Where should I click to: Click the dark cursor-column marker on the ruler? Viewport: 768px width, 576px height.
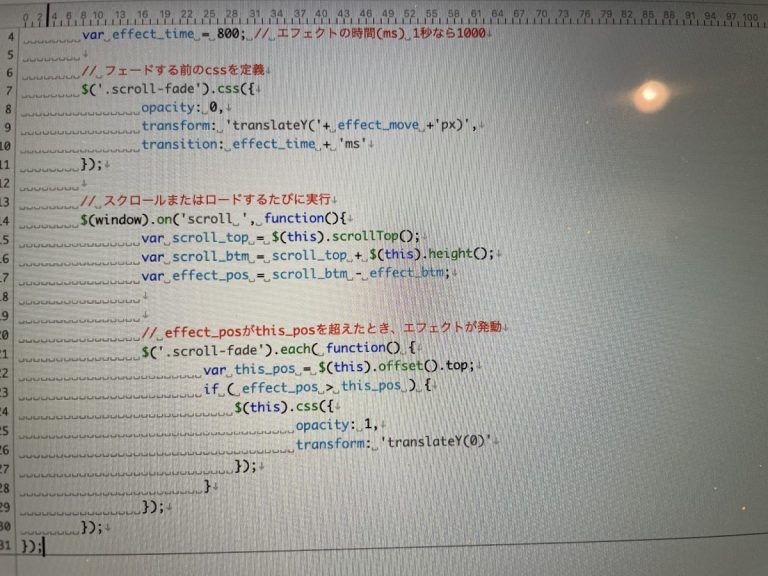click(48, 15)
